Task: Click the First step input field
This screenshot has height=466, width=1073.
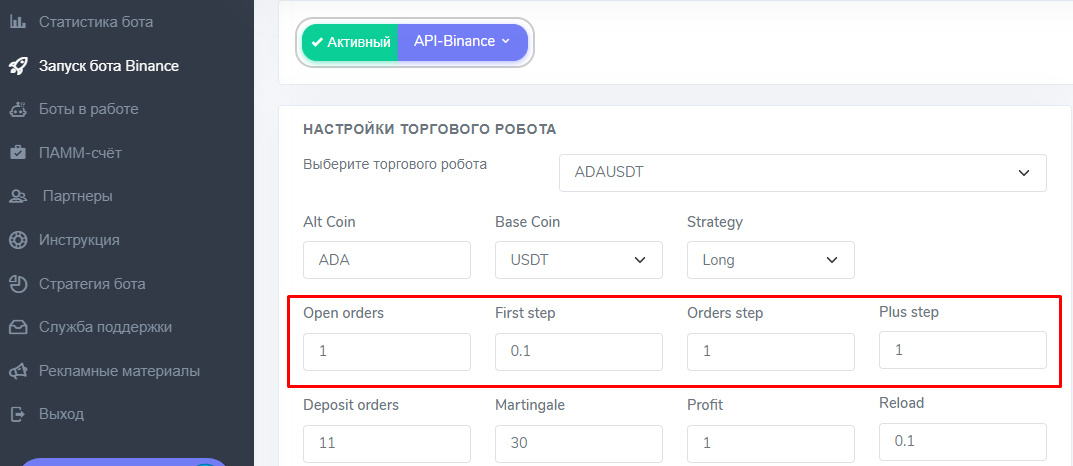Action: 578,351
